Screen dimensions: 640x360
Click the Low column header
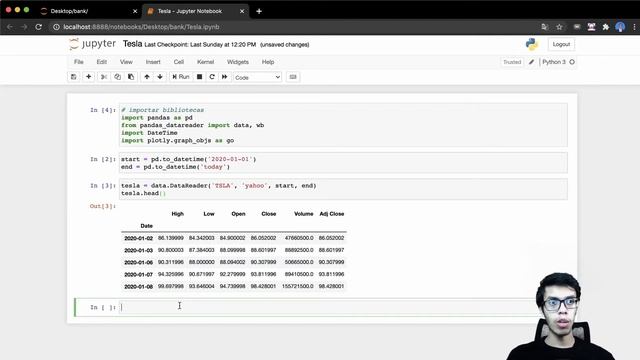(209, 214)
